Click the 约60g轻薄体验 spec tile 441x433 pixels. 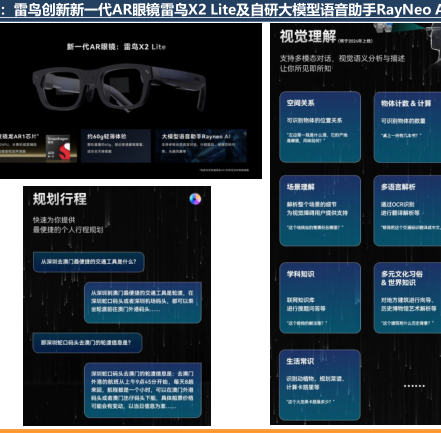tap(116, 146)
